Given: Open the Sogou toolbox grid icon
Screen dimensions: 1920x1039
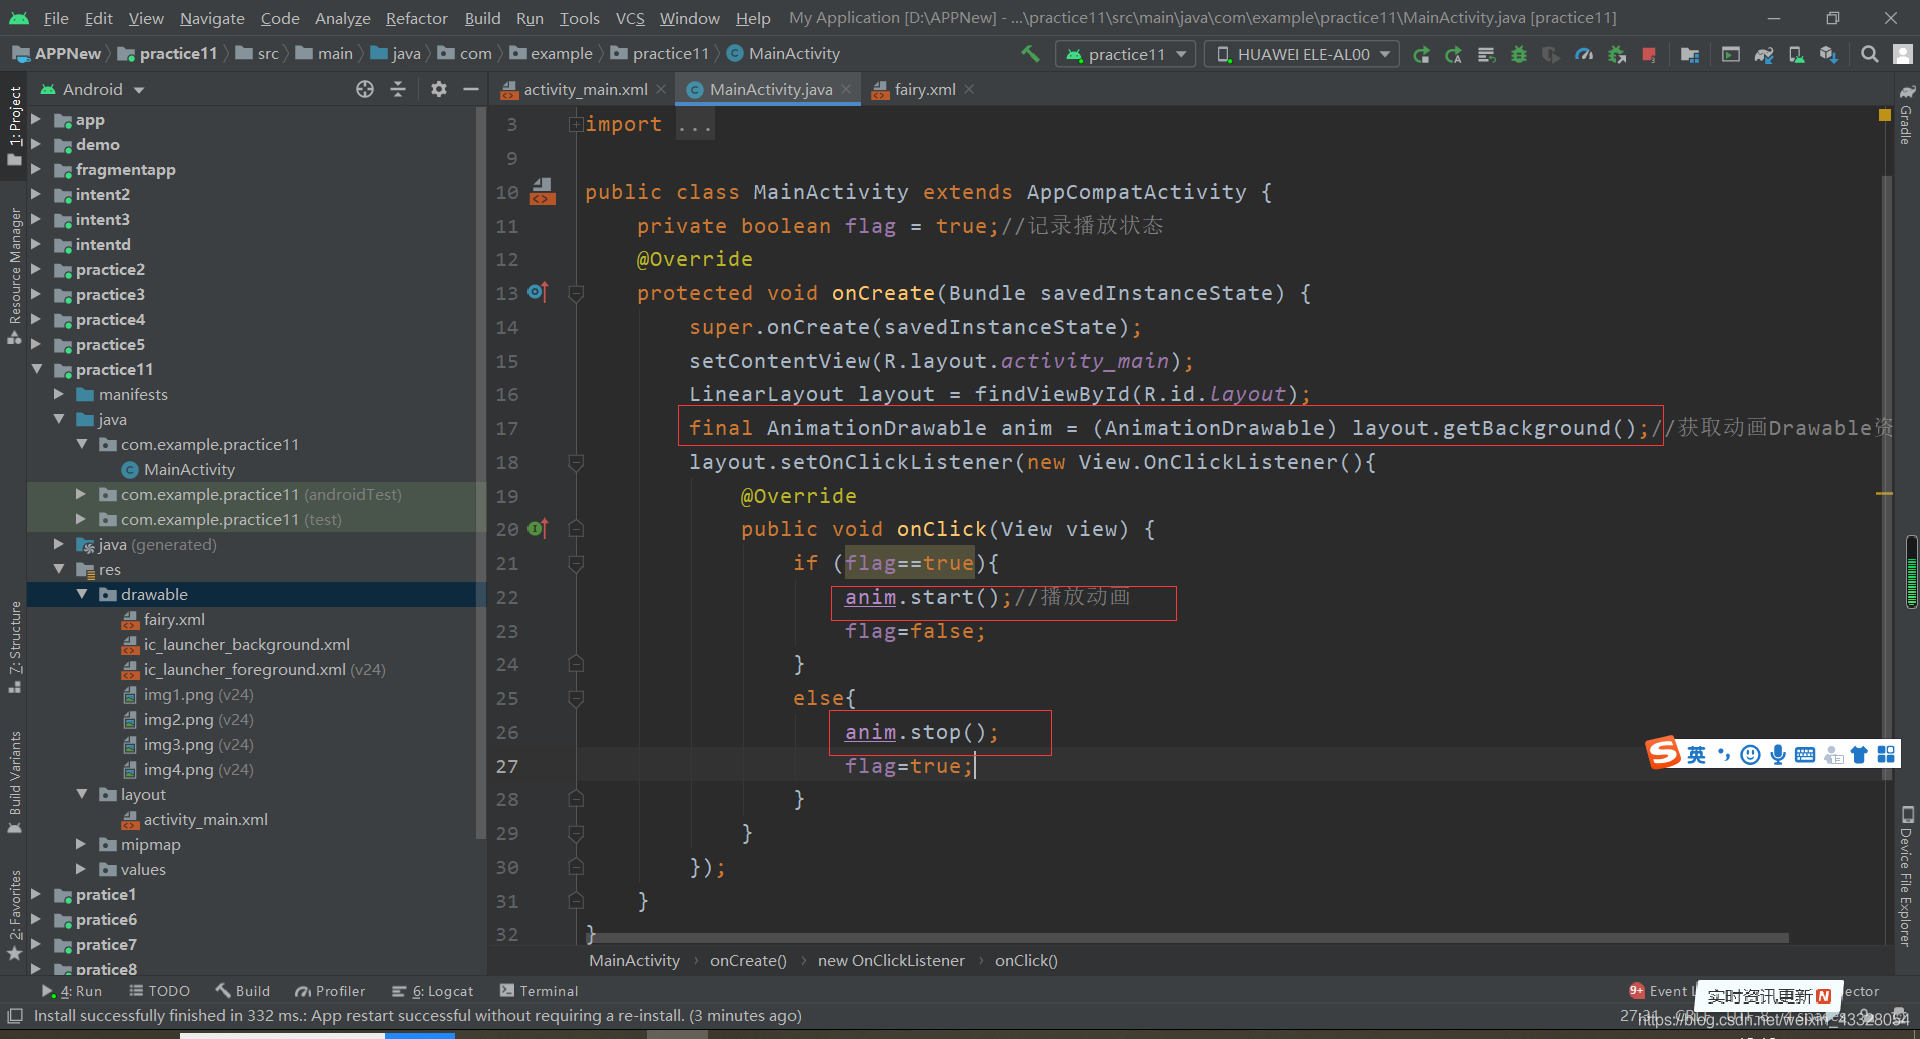Looking at the screenshot, I should tap(1886, 754).
